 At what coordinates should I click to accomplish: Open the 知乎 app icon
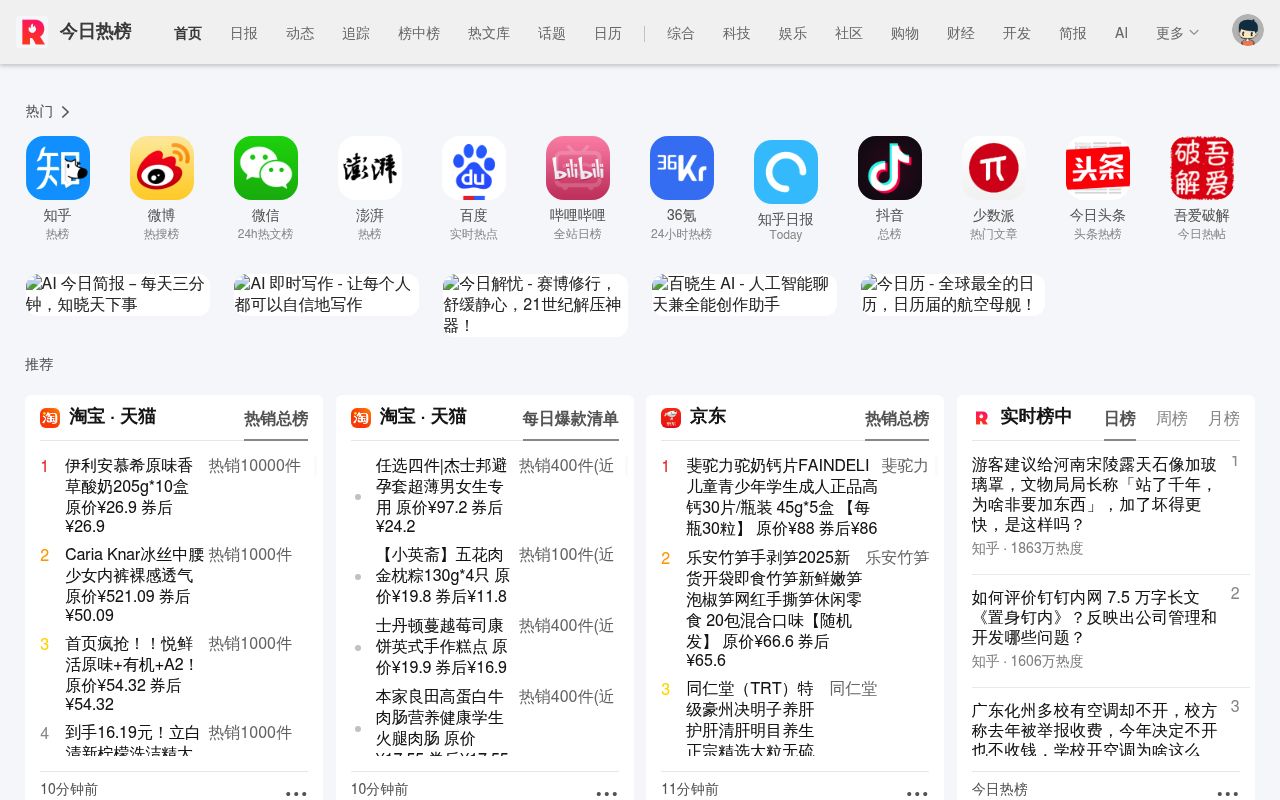[x=58, y=168]
